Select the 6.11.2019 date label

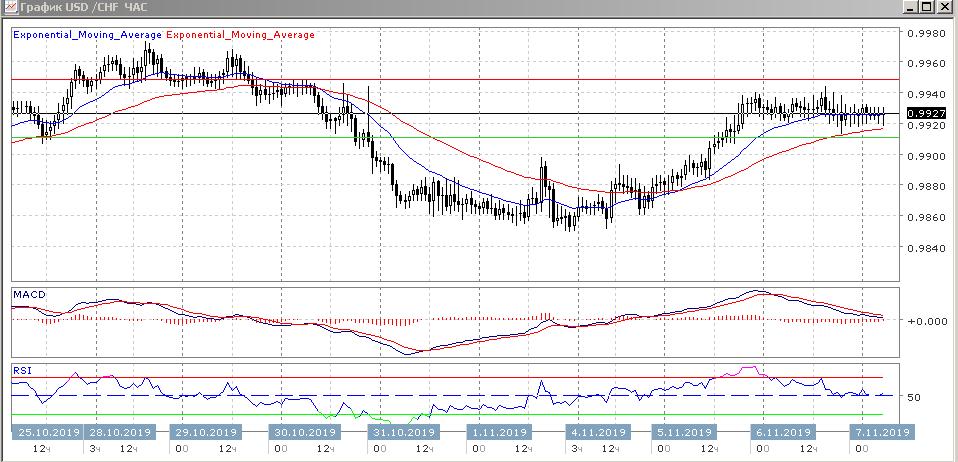(x=781, y=433)
